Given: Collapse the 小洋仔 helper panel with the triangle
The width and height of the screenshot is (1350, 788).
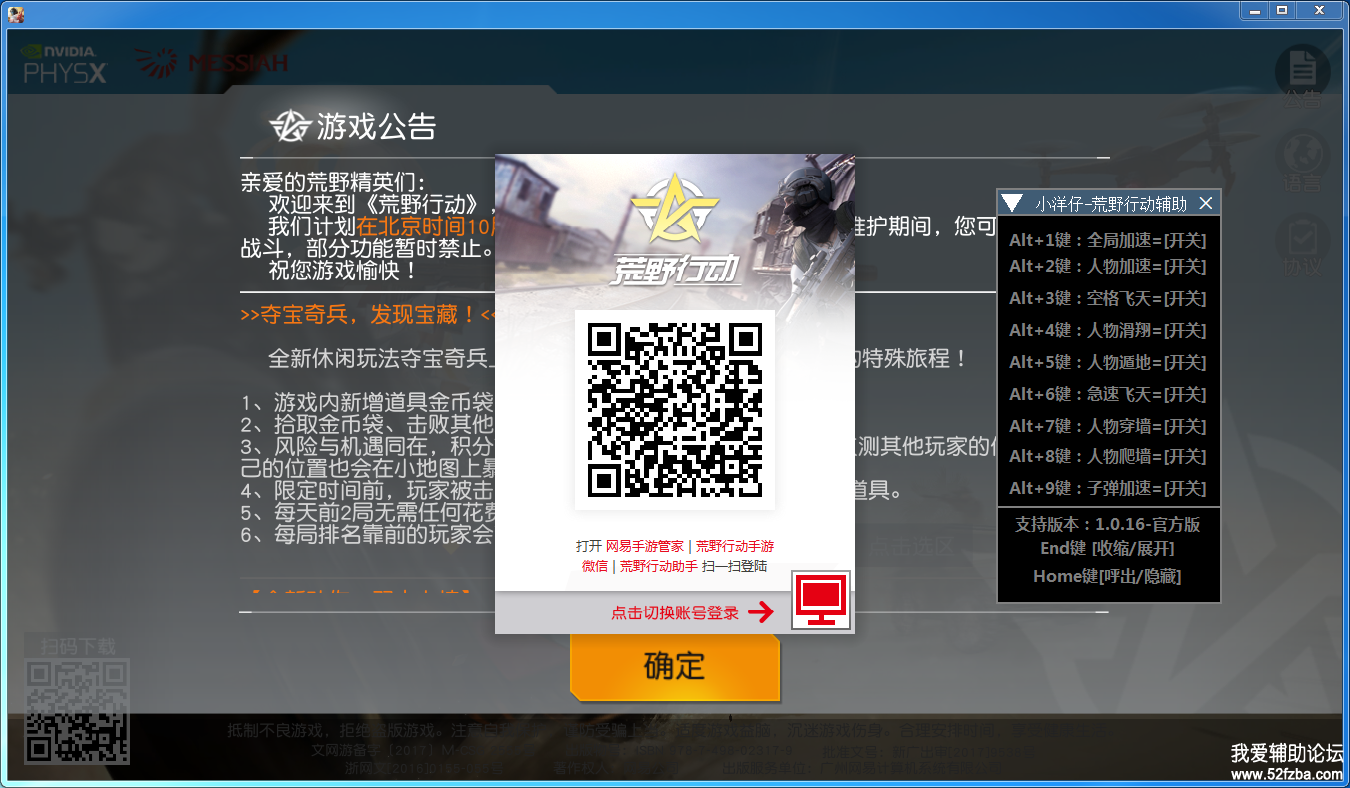Looking at the screenshot, I should point(1012,203).
